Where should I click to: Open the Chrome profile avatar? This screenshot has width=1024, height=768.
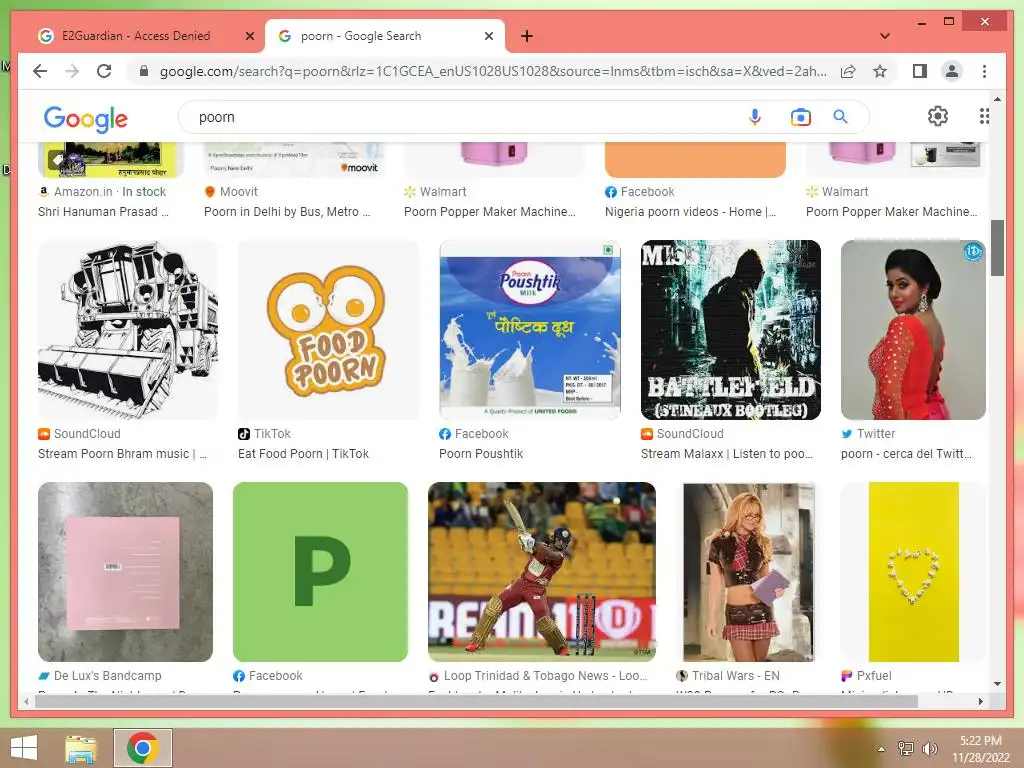click(952, 71)
